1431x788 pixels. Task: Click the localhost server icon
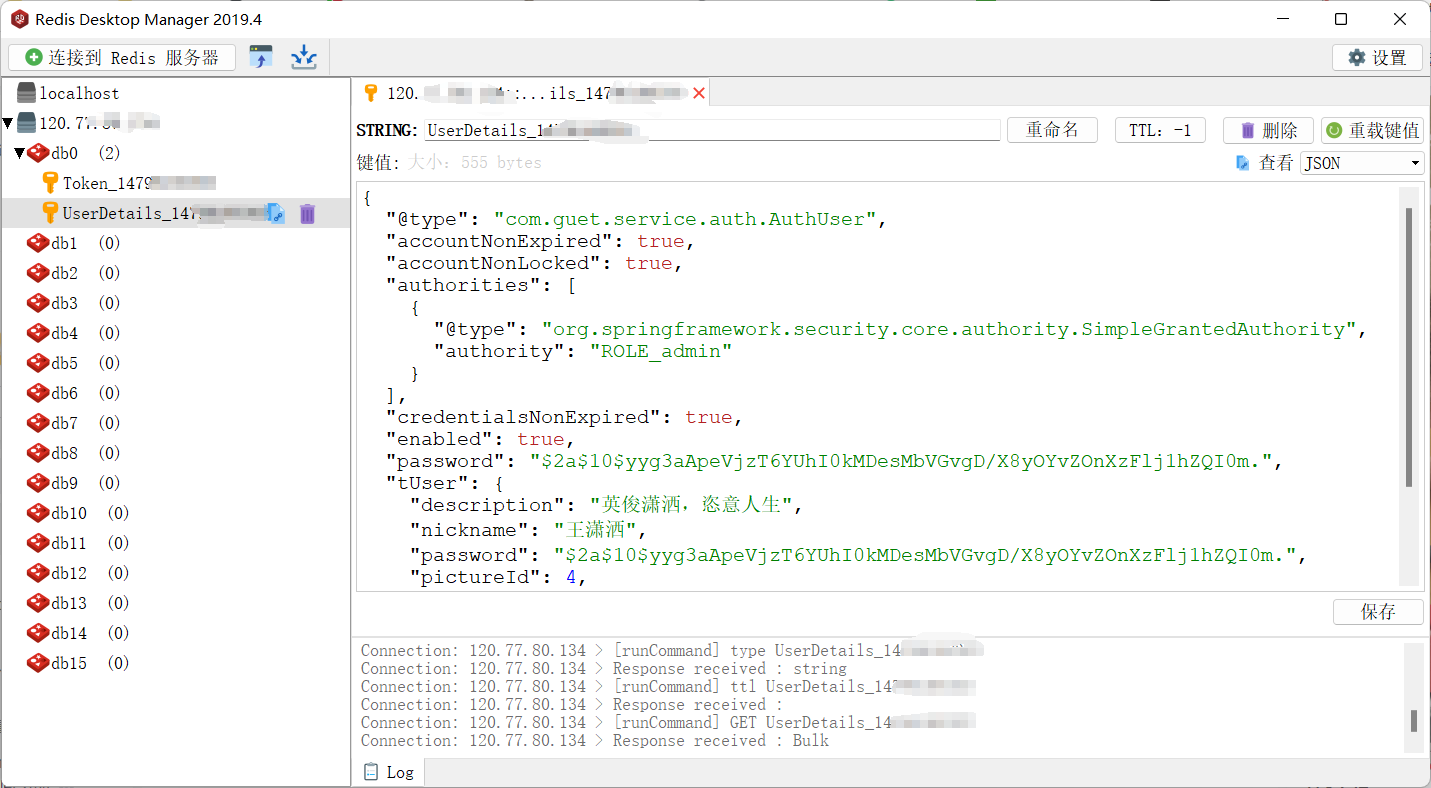(26, 93)
